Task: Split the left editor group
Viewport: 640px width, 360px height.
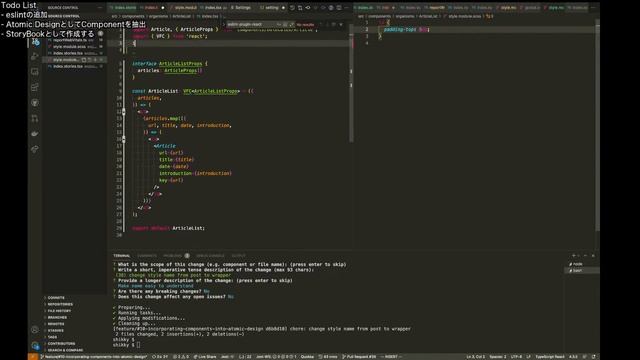Action: pos(339,8)
